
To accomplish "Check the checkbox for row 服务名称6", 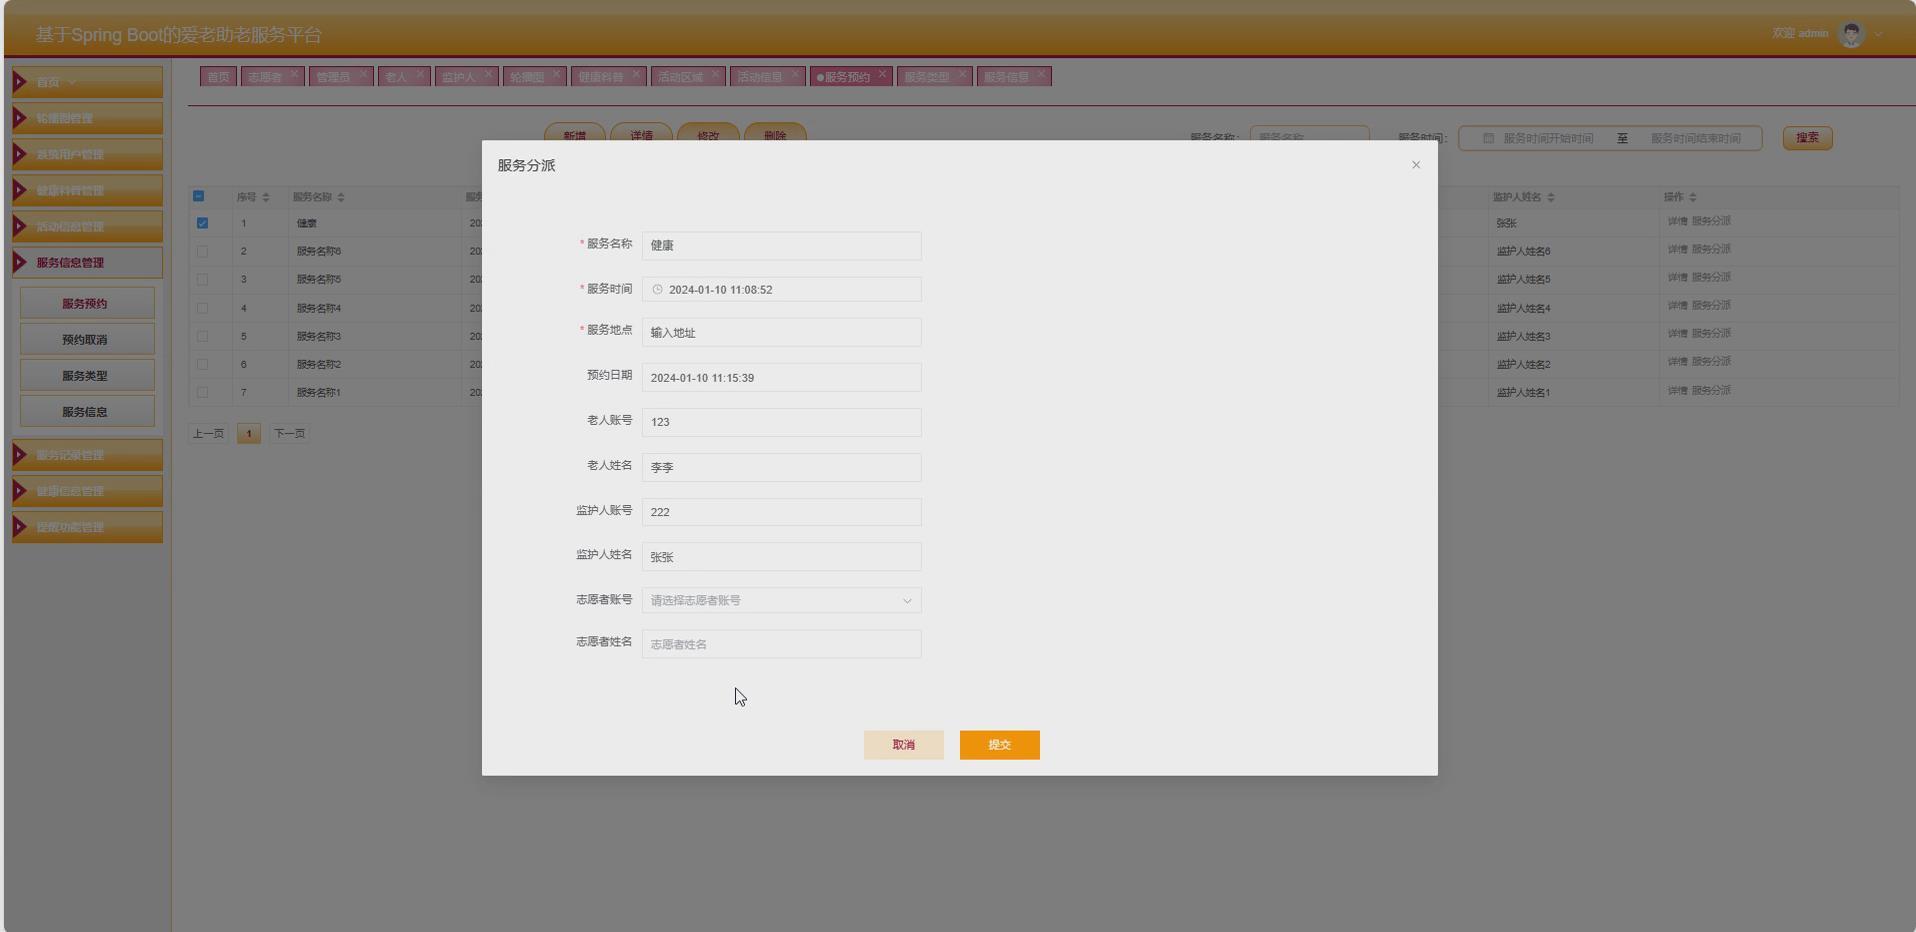I will coord(203,251).
